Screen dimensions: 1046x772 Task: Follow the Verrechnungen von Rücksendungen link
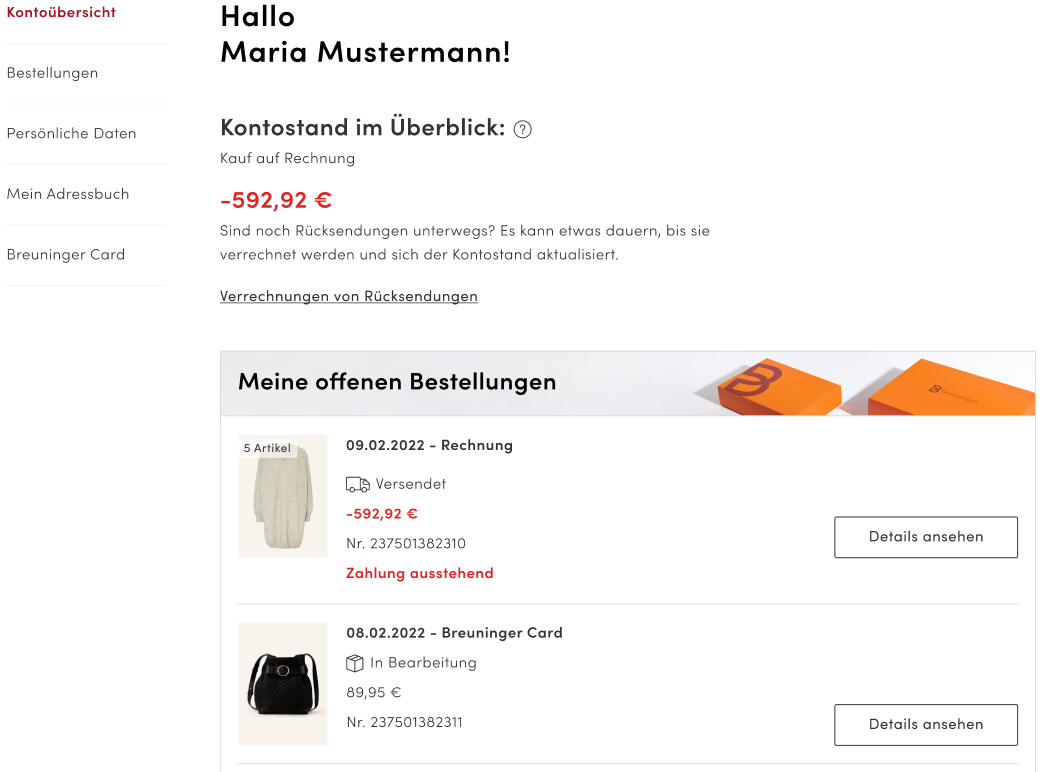click(348, 296)
